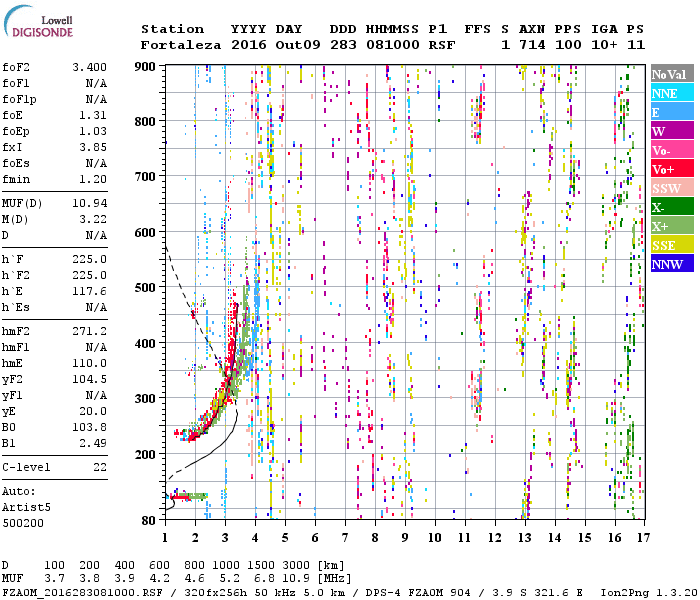This screenshot has width=700, height=600.
Task: Click the hmE value 110.0
Action: 90,363
